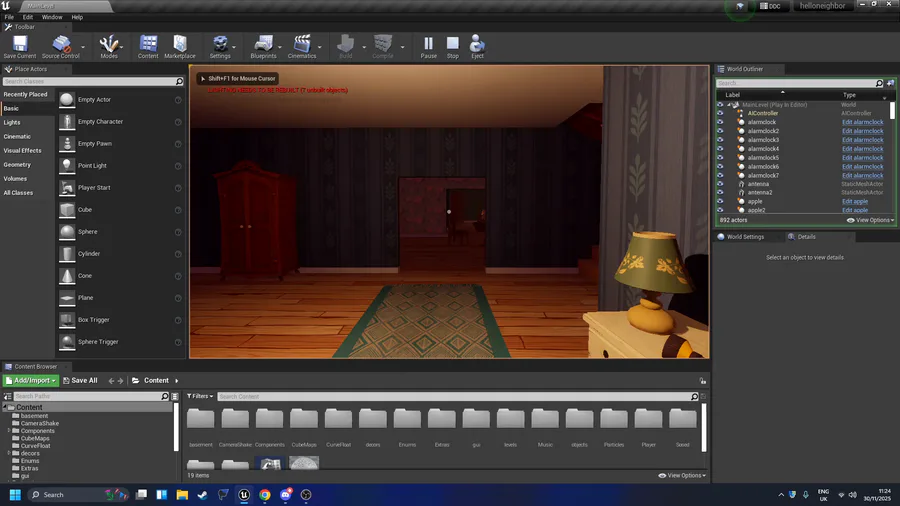
Task: Open the Content toolbar icon
Action: click(x=148, y=46)
